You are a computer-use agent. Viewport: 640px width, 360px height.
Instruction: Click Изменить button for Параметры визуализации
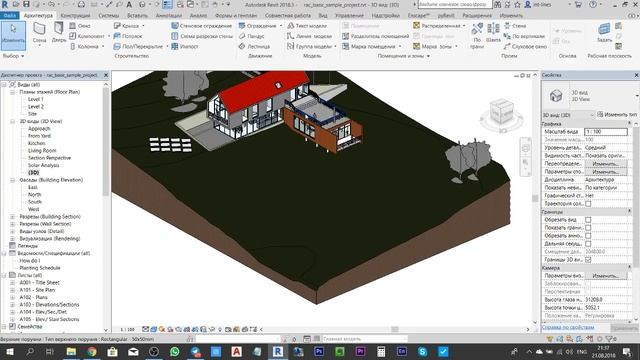point(606,276)
